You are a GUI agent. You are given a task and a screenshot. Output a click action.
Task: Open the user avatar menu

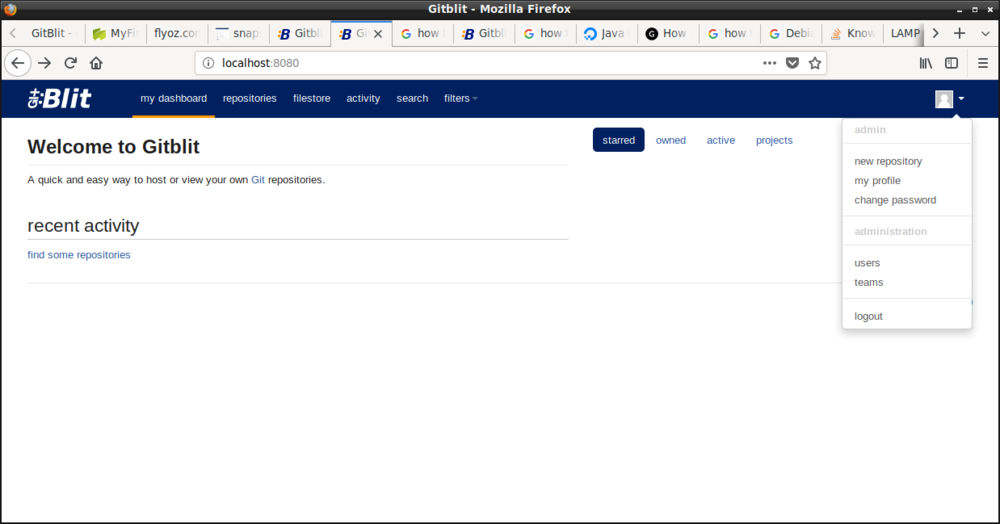(x=949, y=99)
